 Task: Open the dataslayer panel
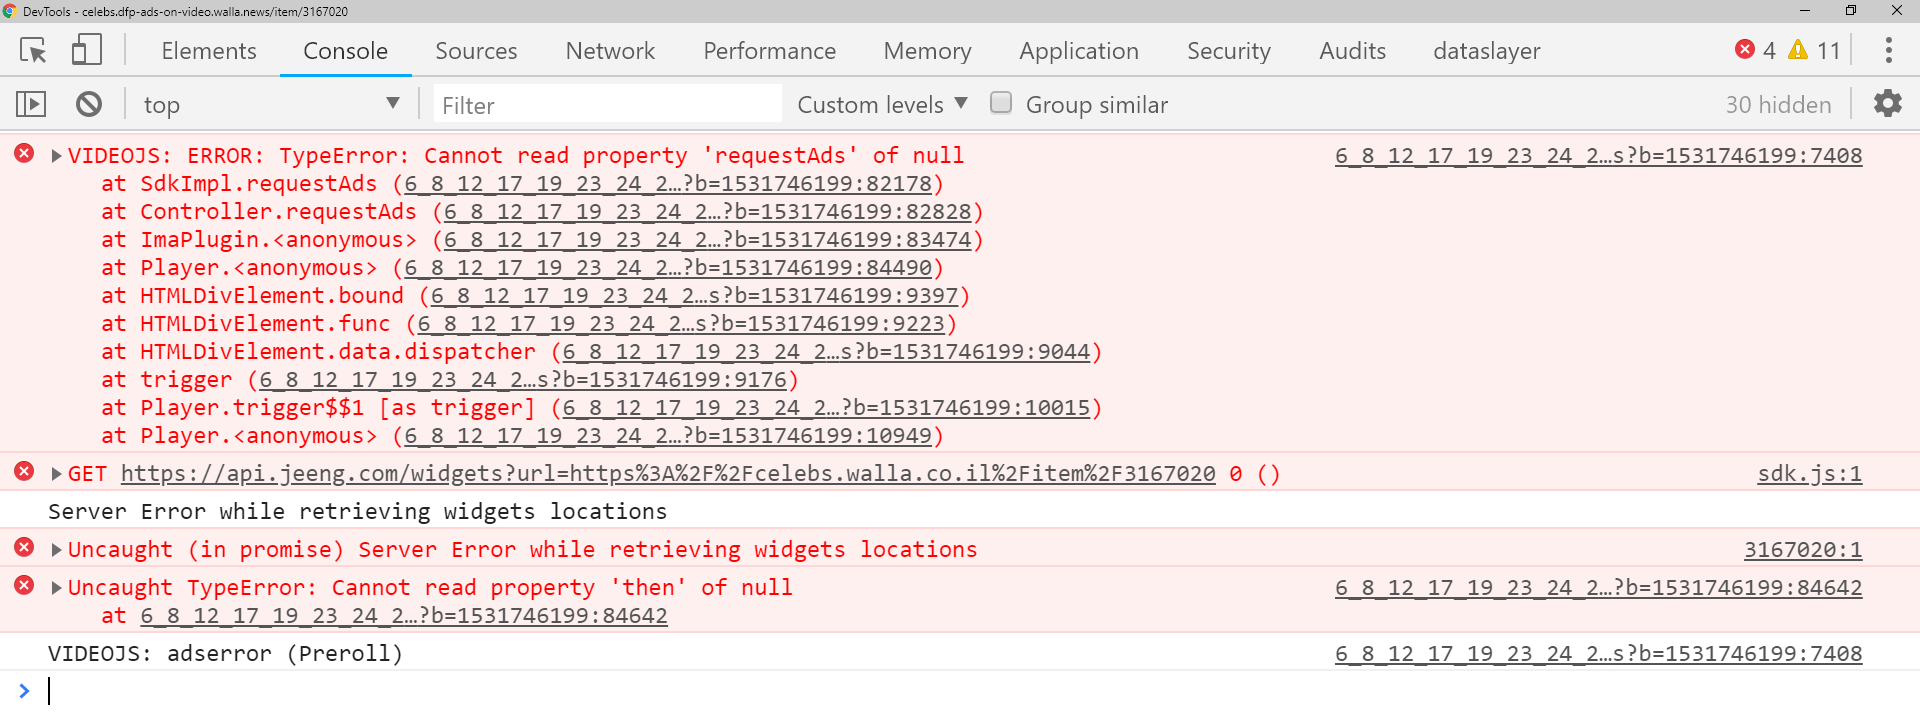(1486, 50)
